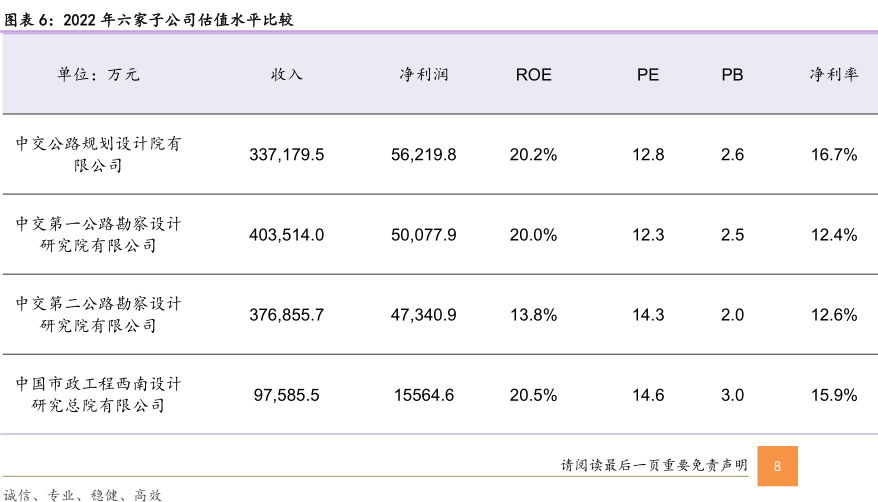Select the 中交公路规划设计院有限公司 row label
This screenshot has height=502, width=878.
click(98, 154)
